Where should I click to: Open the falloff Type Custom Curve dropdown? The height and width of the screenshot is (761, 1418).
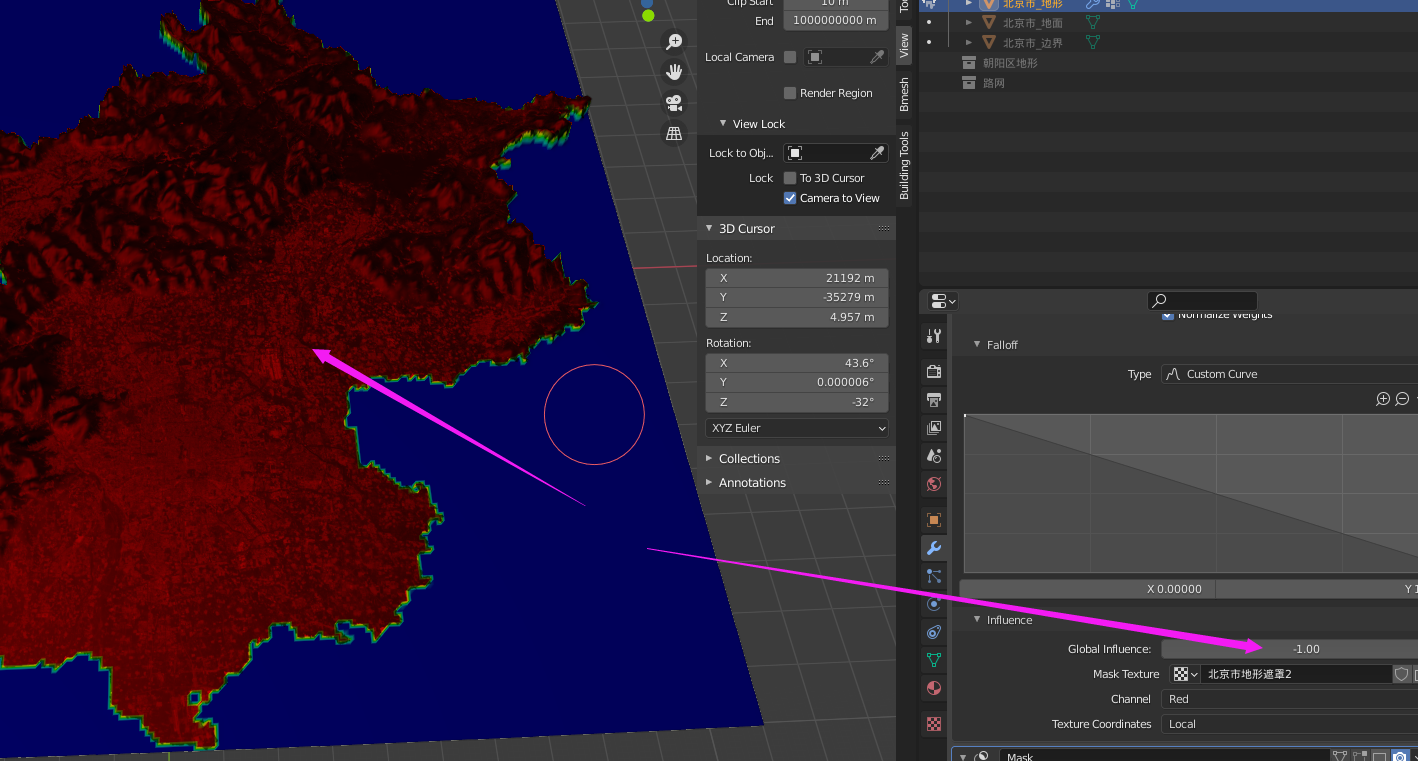1290,374
